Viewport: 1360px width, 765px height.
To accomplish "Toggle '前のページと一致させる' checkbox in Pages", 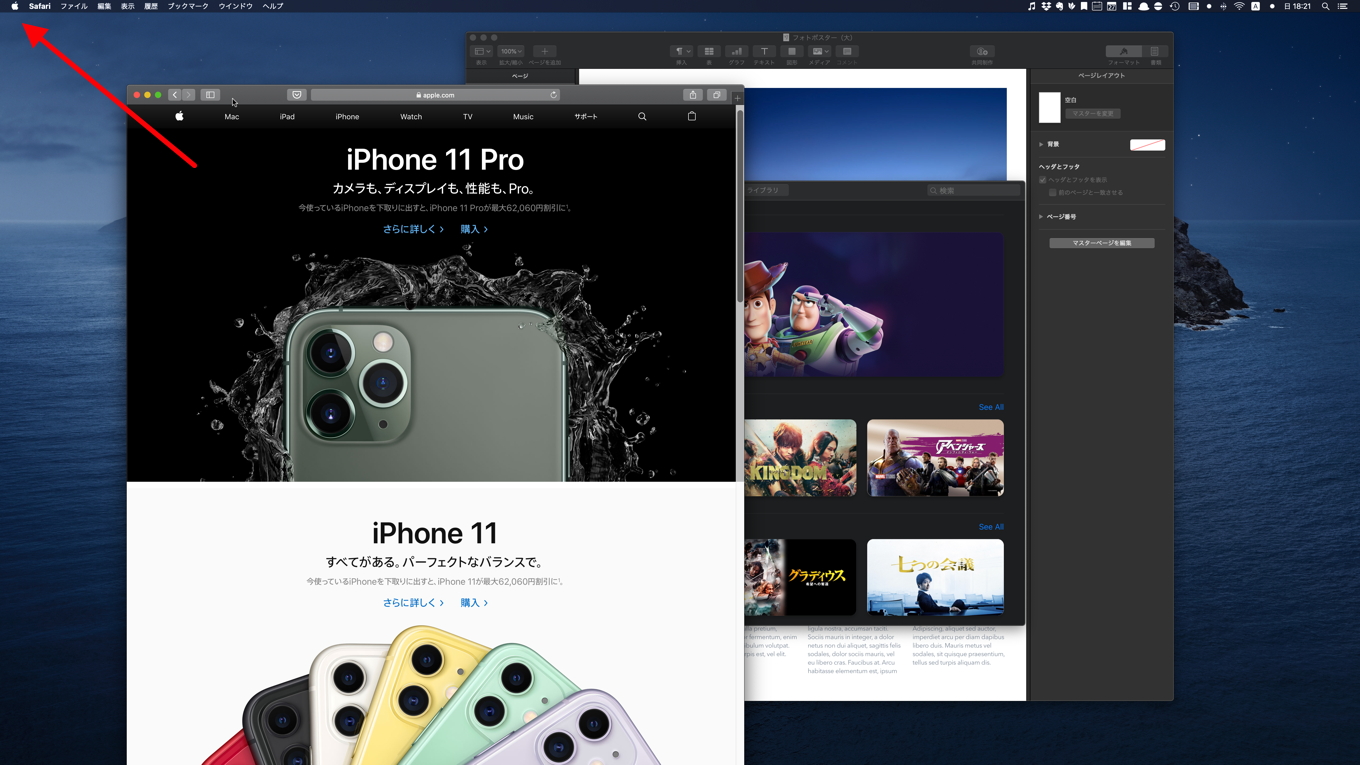I will (1053, 192).
